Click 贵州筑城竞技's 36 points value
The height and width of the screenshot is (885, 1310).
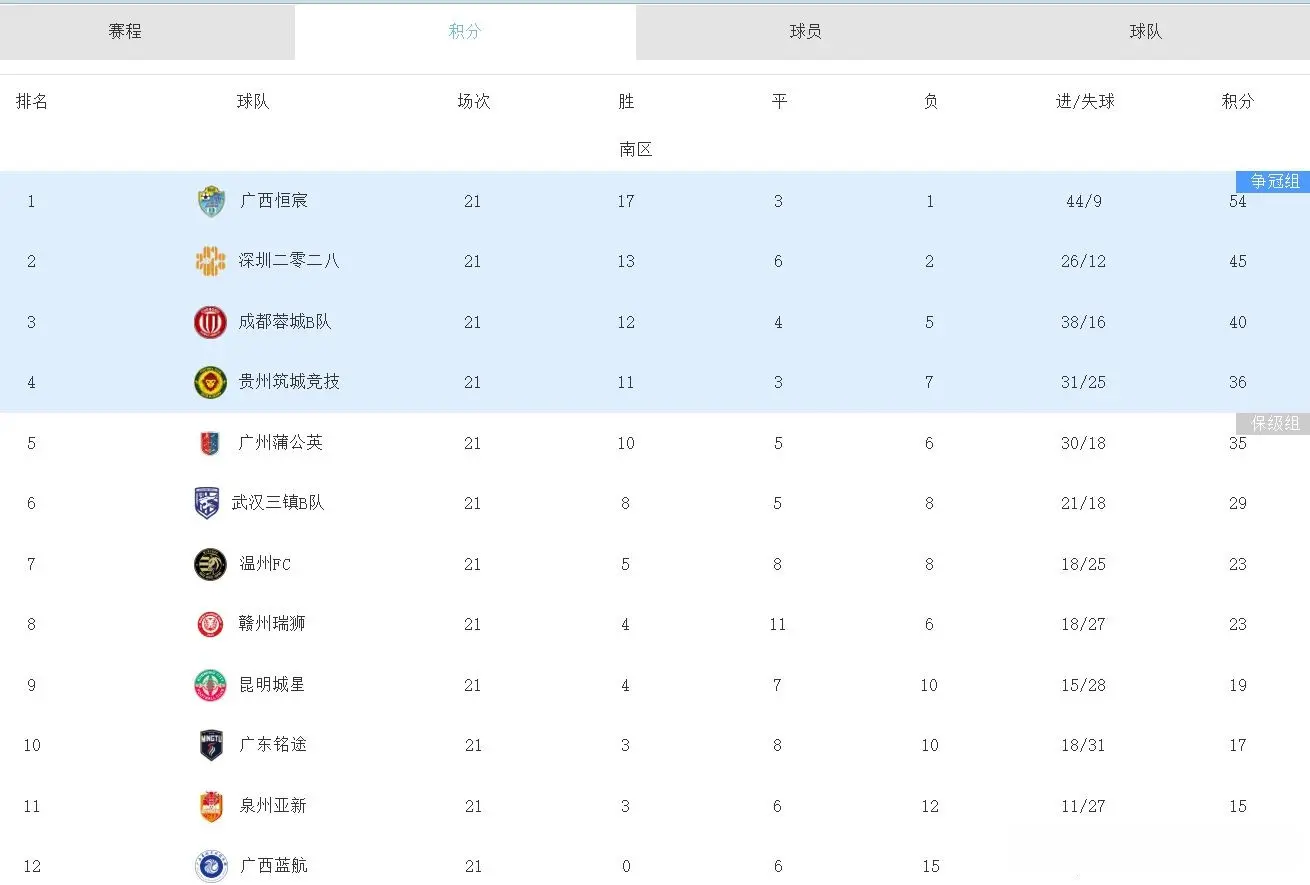point(1238,383)
